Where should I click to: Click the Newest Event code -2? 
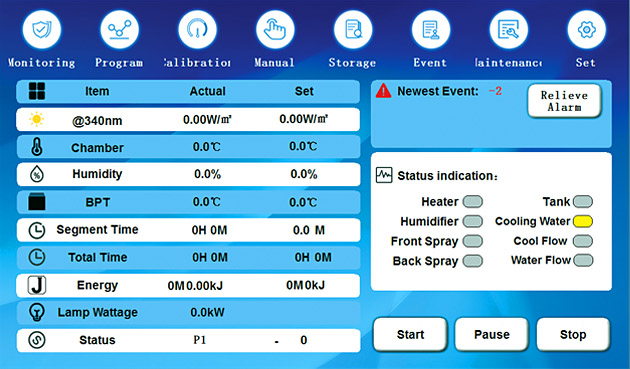point(495,91)
